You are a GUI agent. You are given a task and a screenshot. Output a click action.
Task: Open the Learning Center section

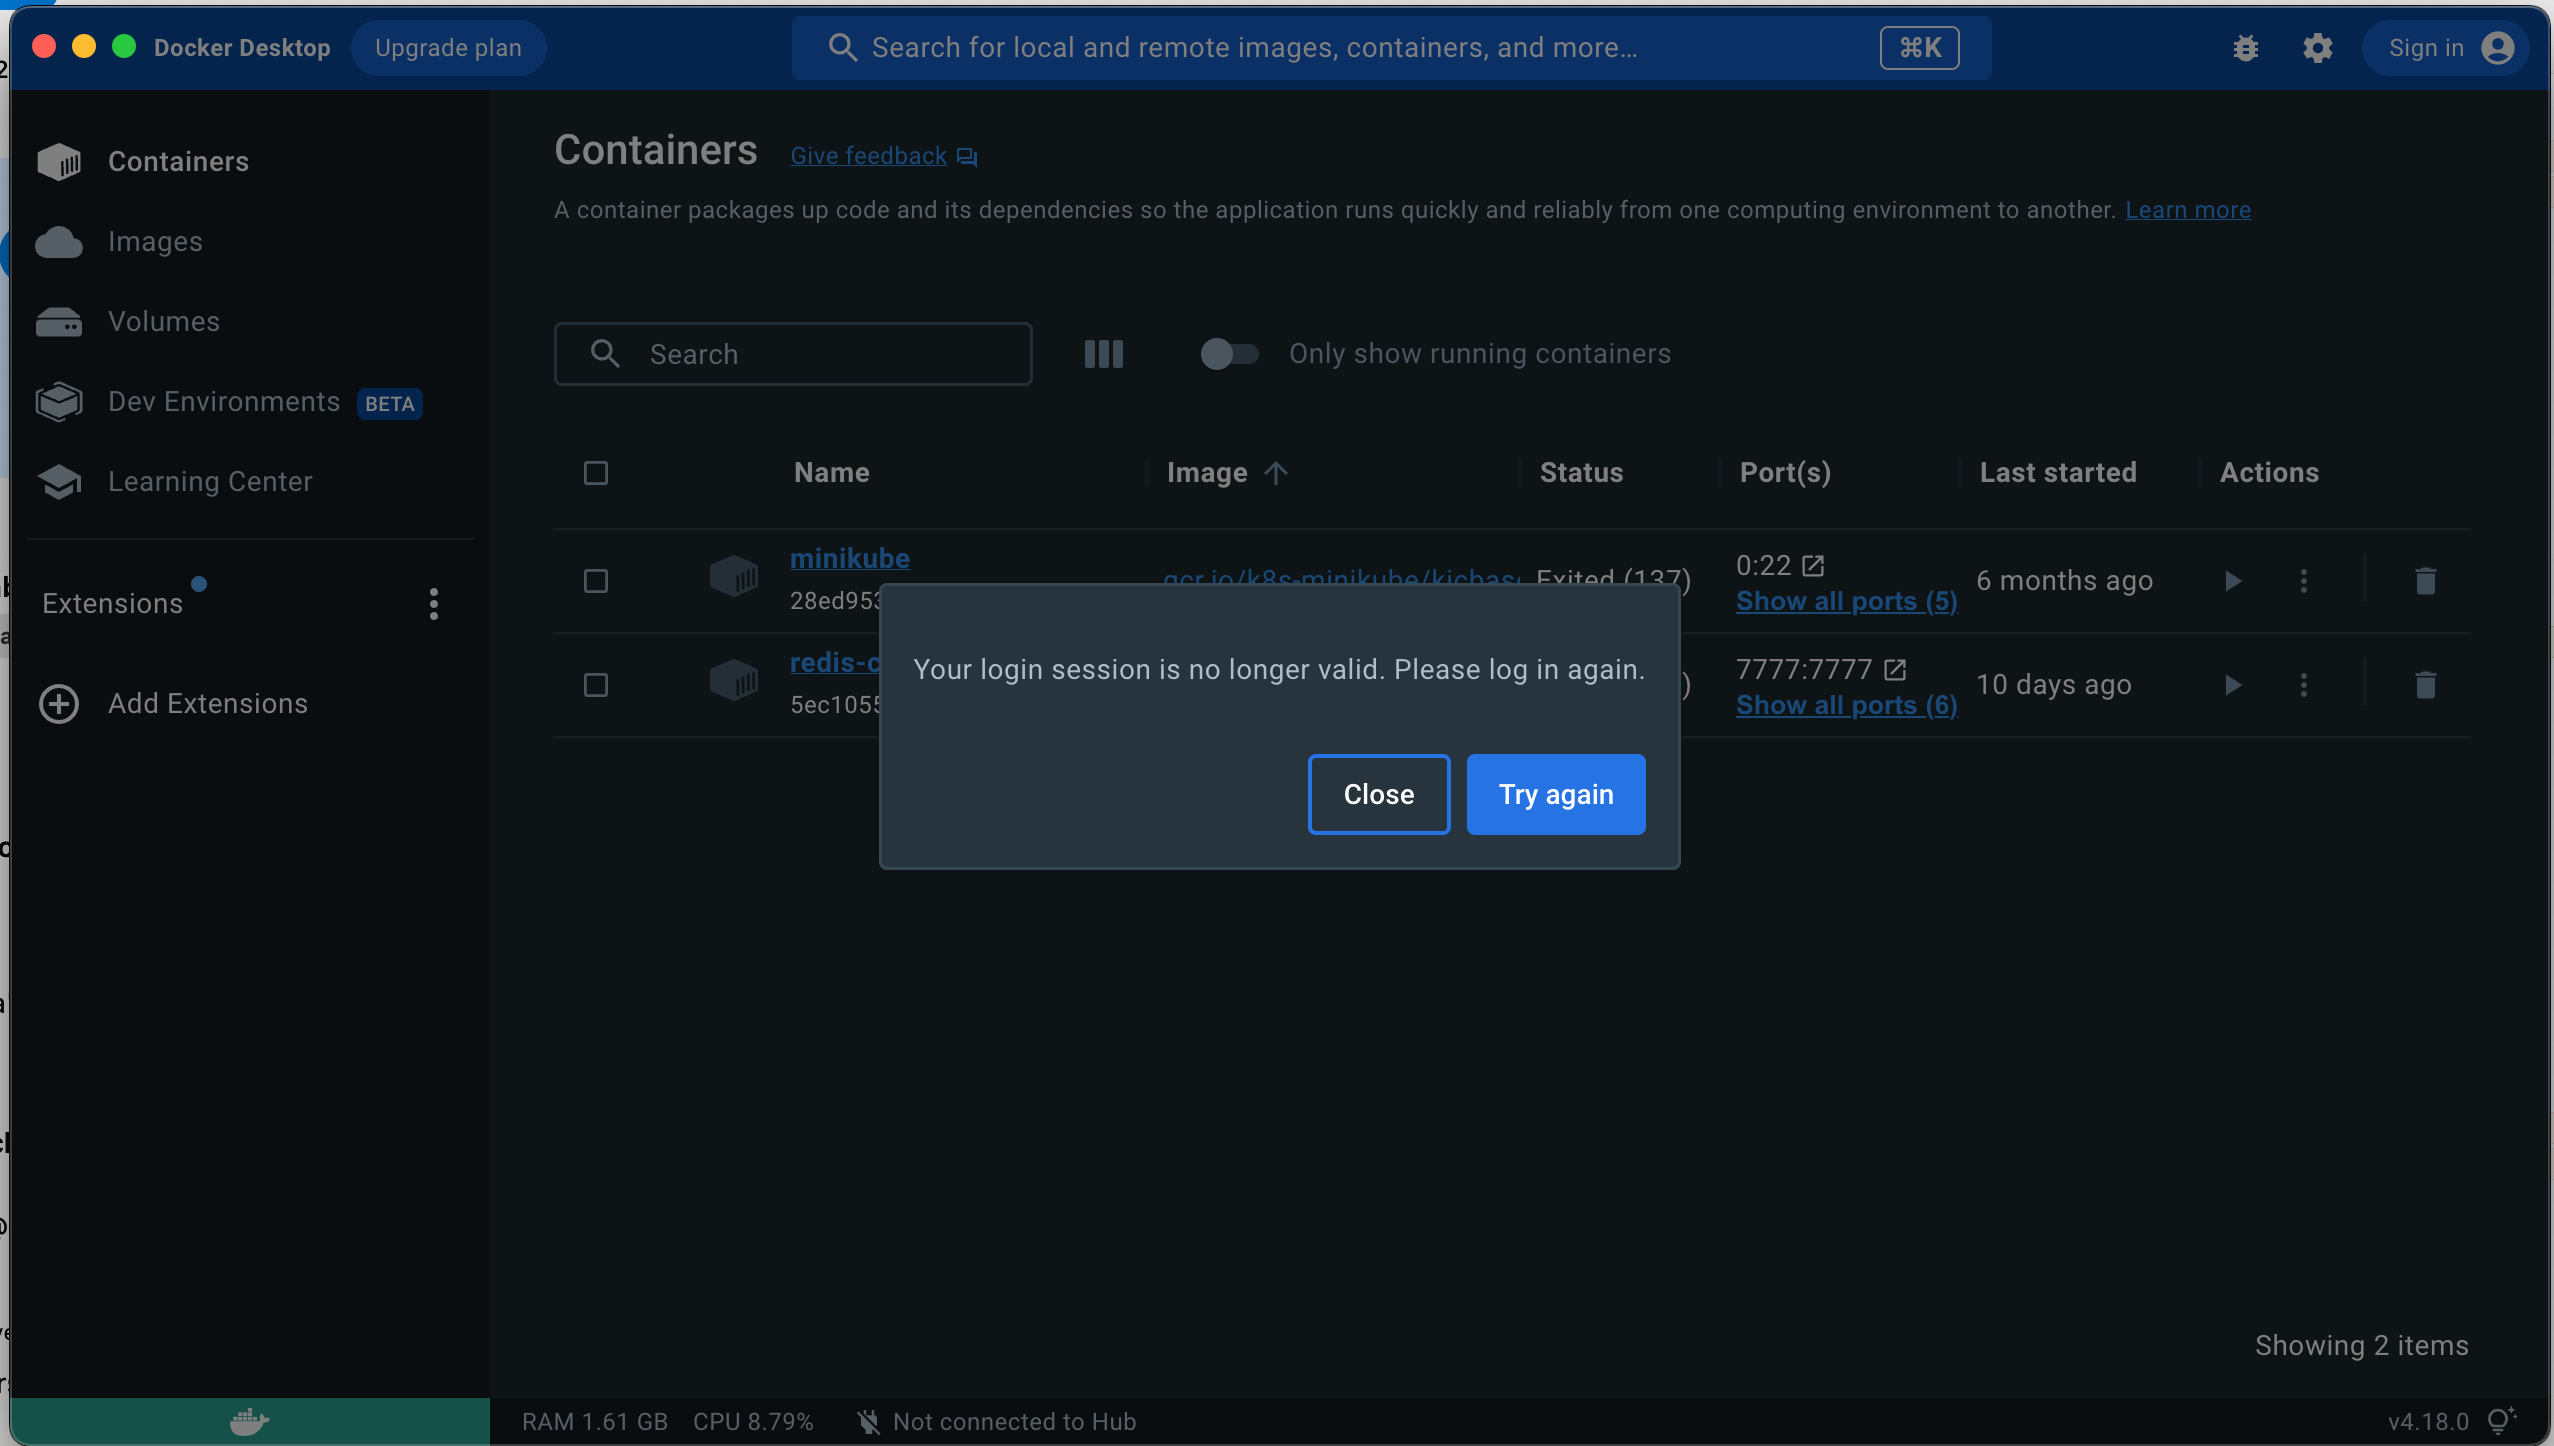point(209,481)
